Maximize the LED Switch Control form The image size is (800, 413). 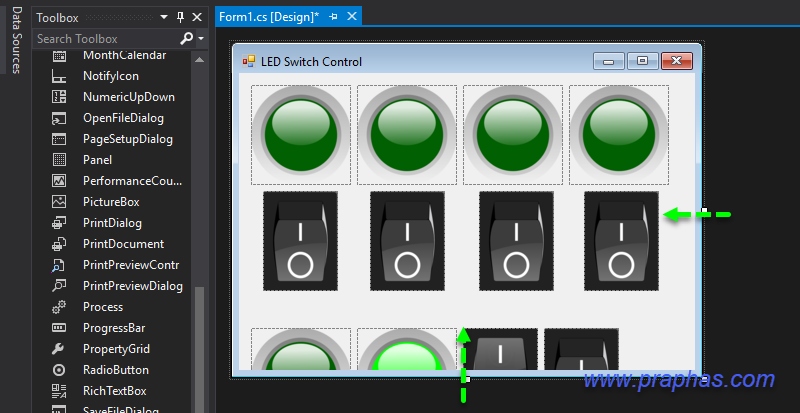click(x=642, y=61)
